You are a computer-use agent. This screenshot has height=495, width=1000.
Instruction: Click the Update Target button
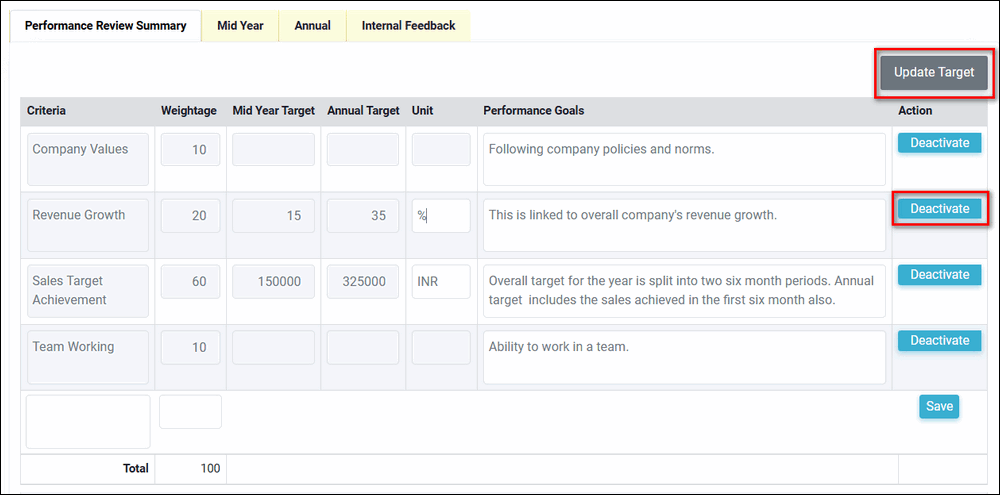point(933,73)
